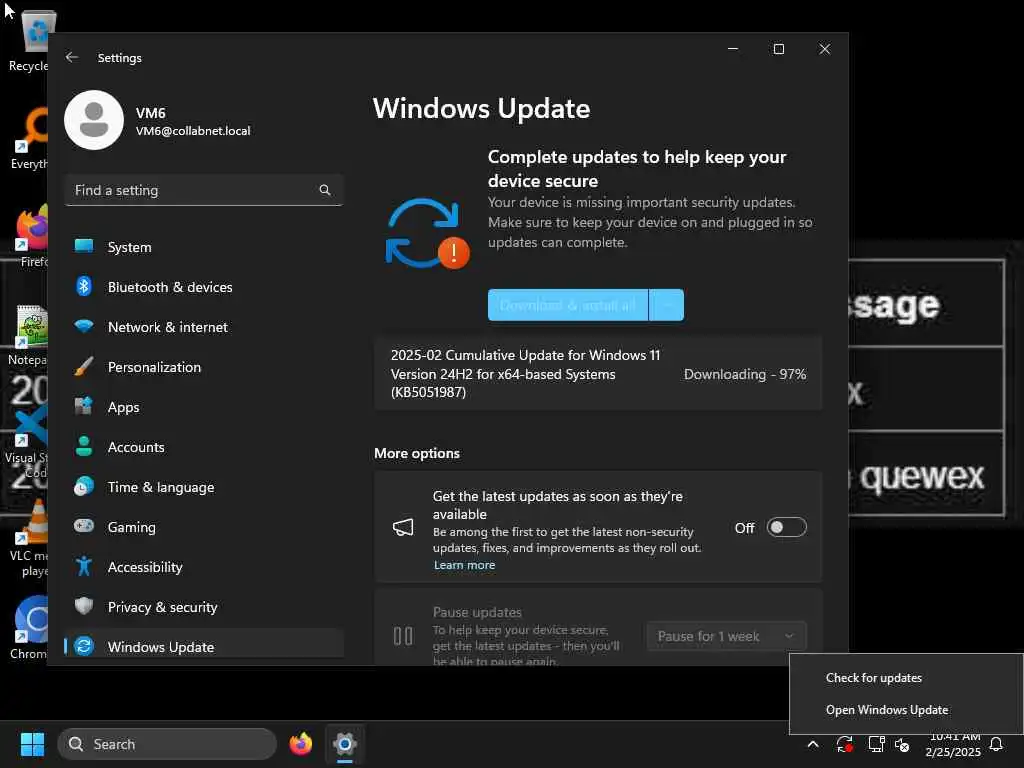Image resolution: width=1024 pixels, height=768 pixels.
Task: Open the notification bell
Action: 996,744
